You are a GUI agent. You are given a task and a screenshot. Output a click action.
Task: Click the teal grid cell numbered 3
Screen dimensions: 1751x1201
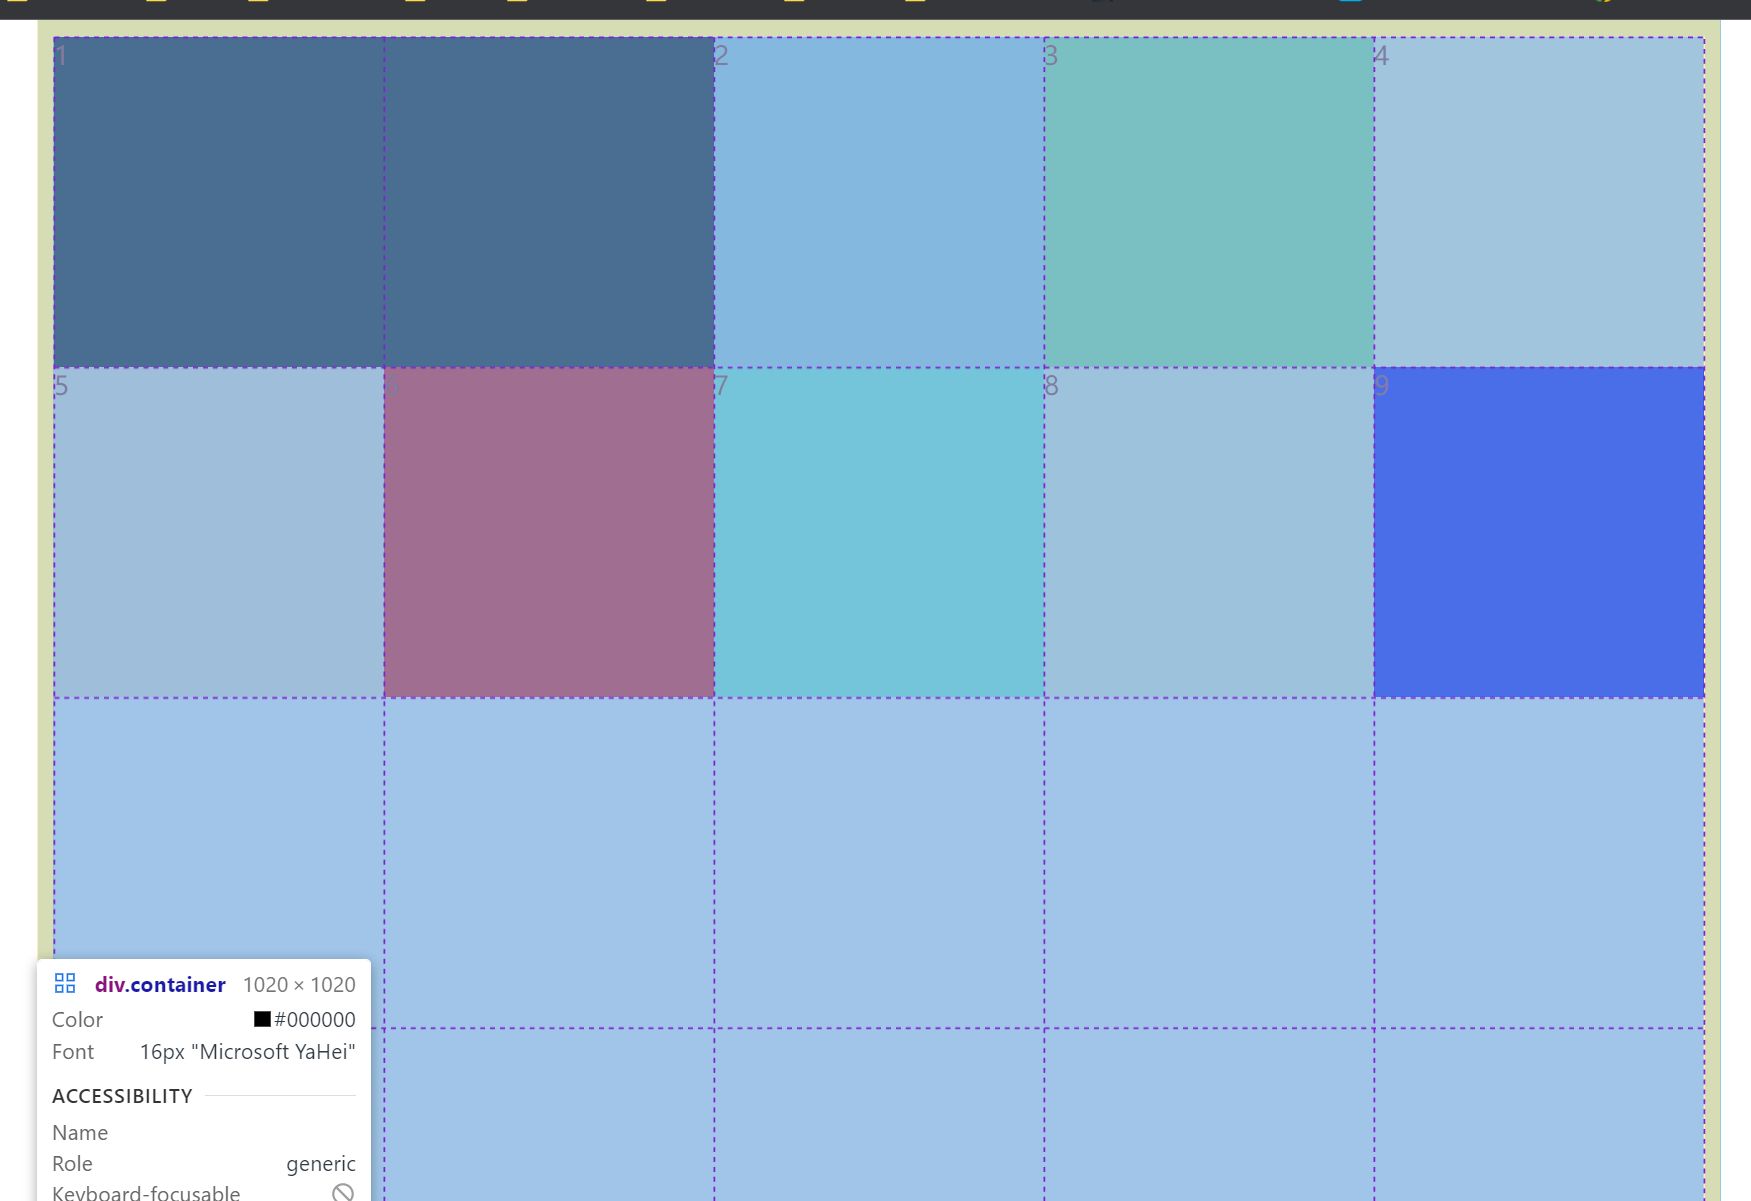click(x=1209, y=203)
